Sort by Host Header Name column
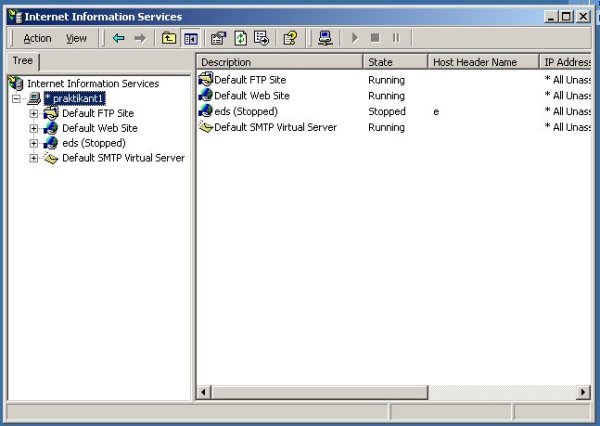 [x=483, y=62]
